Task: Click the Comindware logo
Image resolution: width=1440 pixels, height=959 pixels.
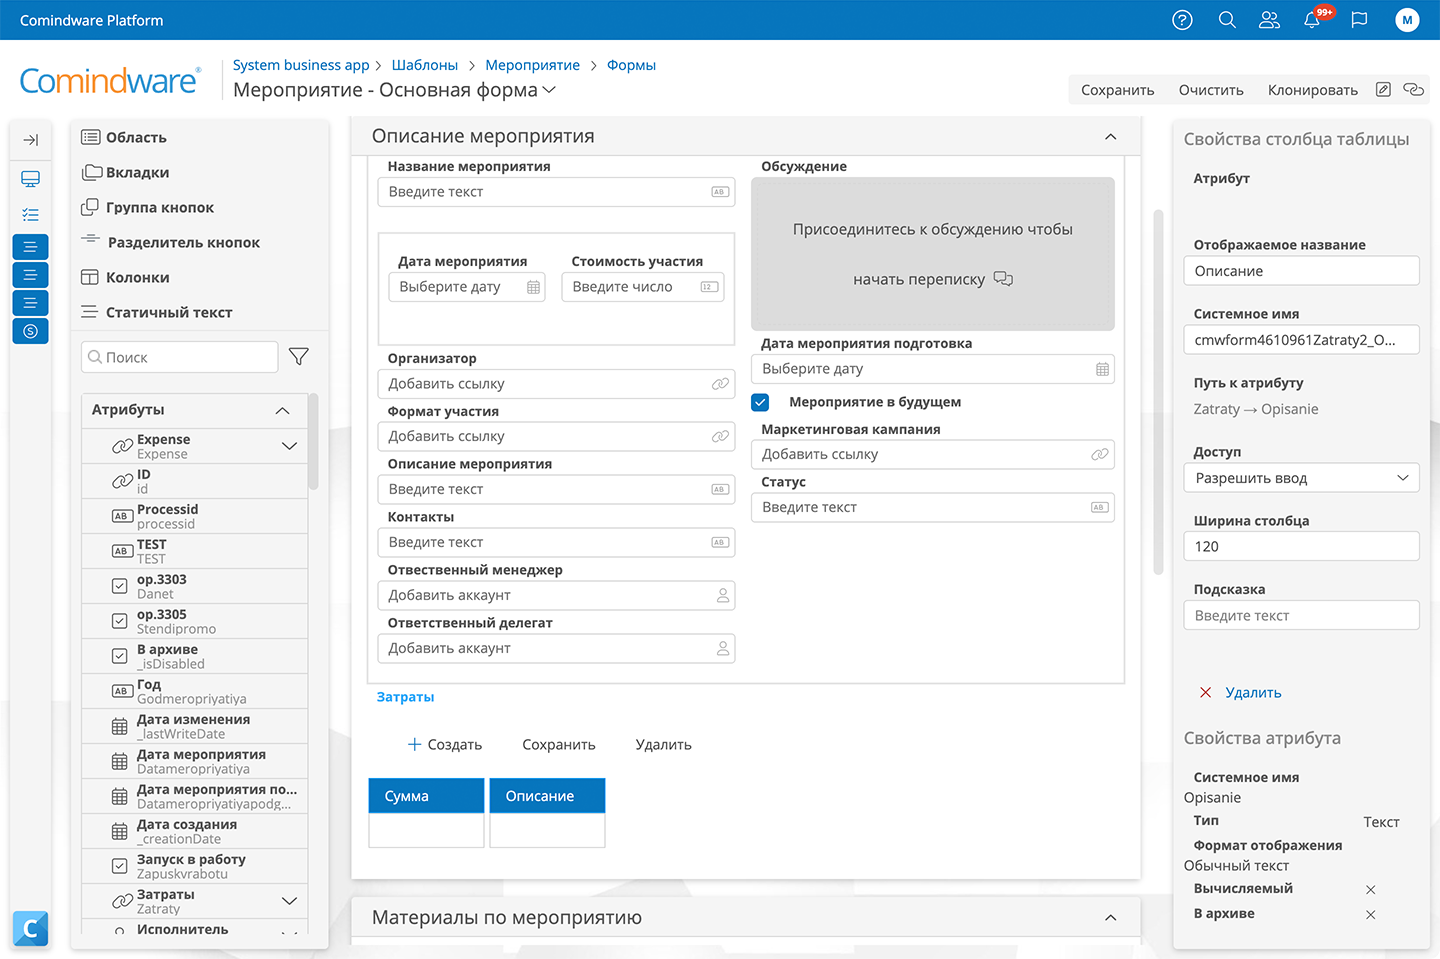Action: coord(110,81)
